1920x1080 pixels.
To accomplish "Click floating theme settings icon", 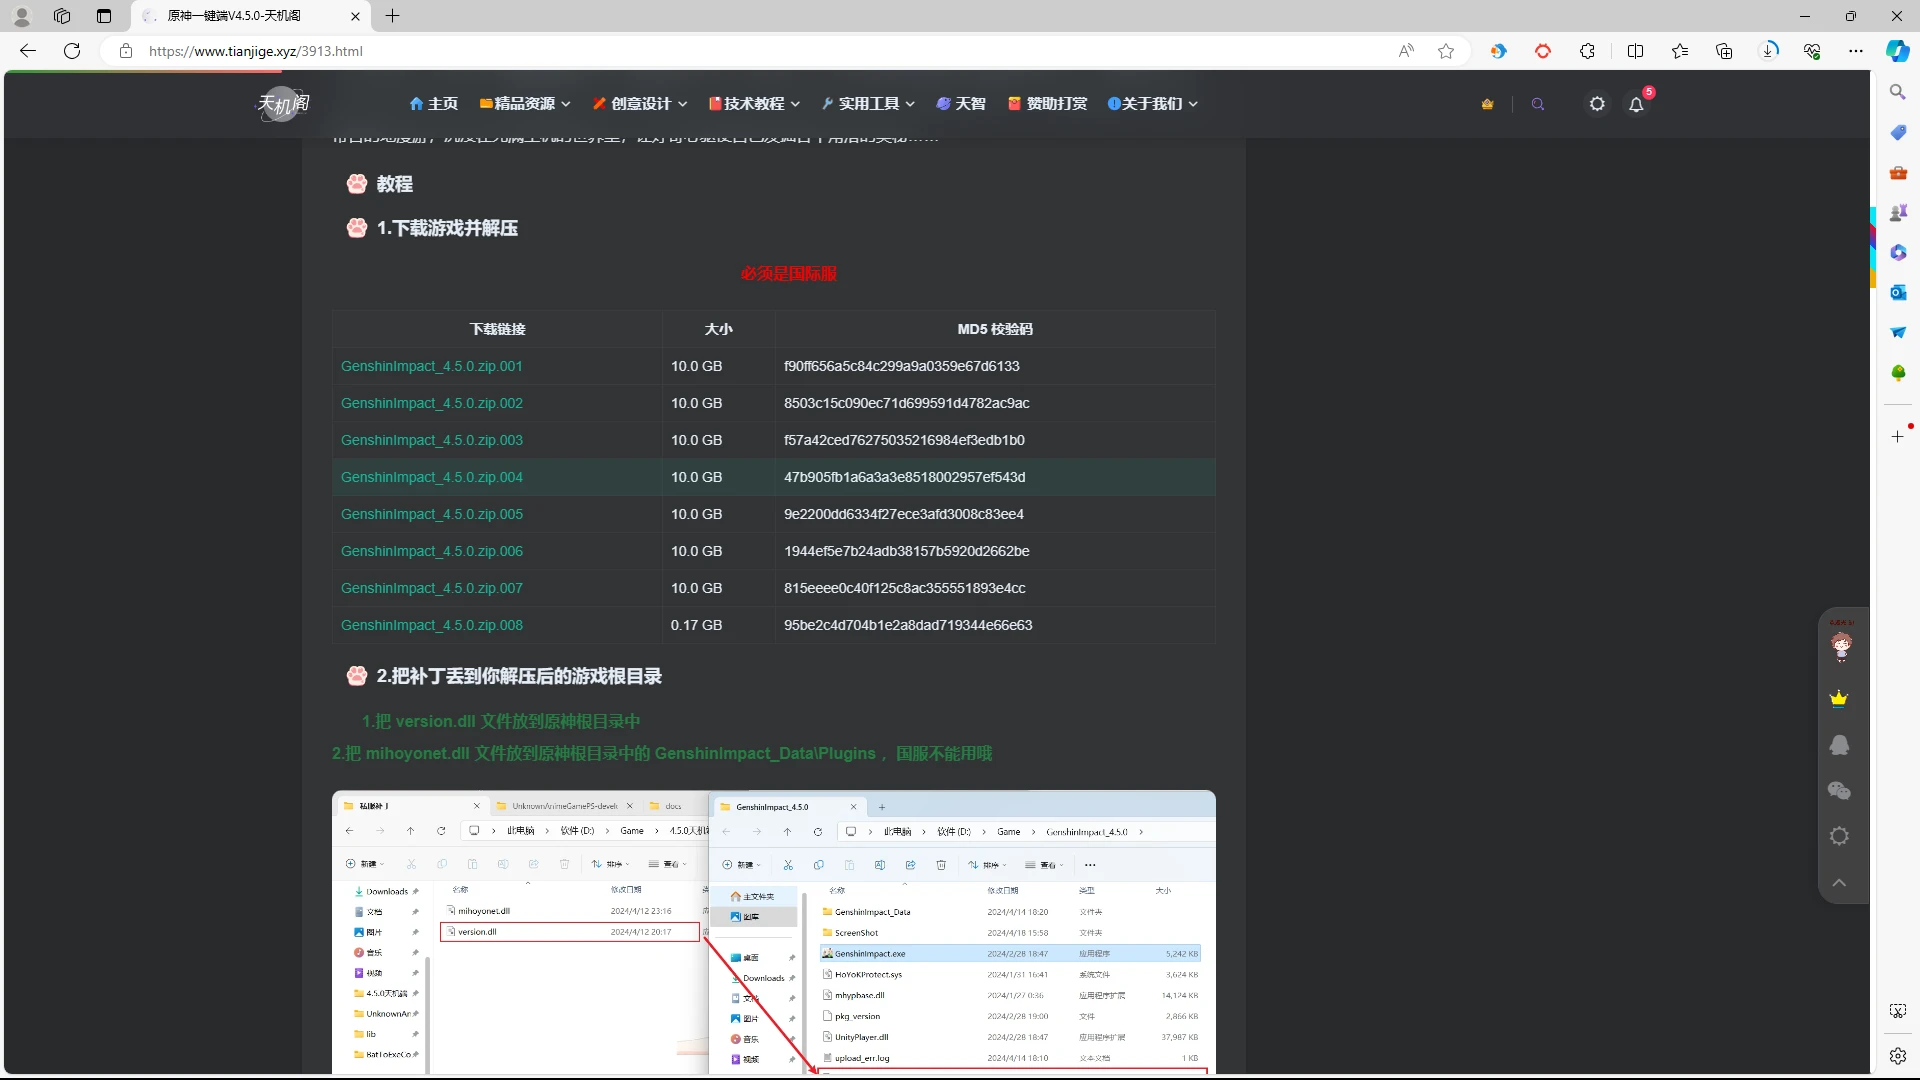I will coord(1838,836).
